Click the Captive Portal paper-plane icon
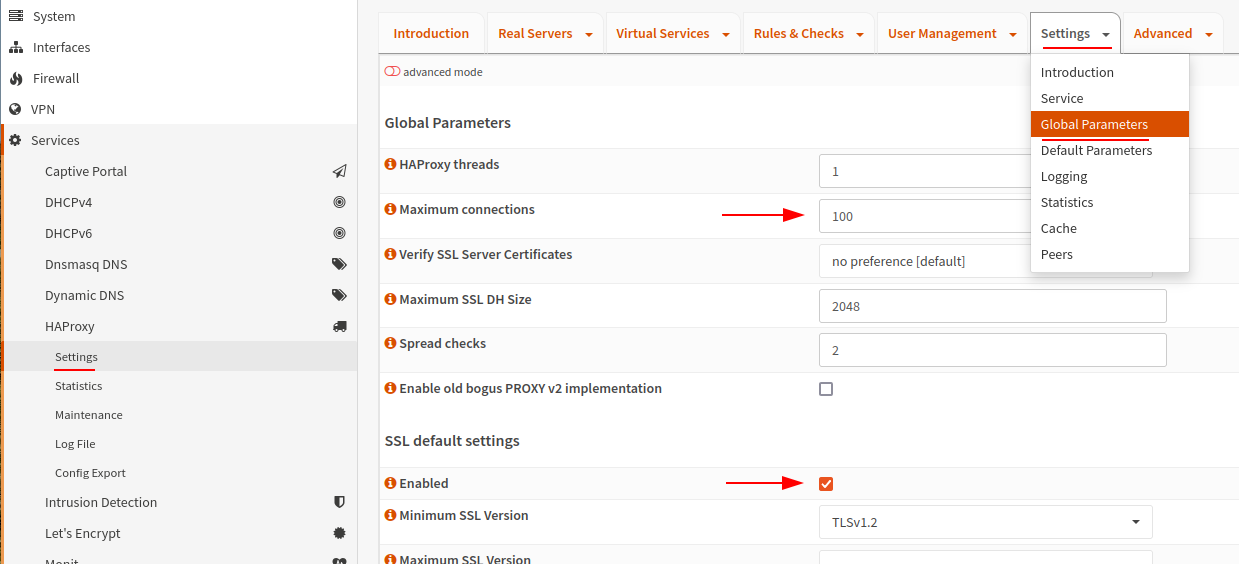1239x564 pixels. tap(340, 171)
